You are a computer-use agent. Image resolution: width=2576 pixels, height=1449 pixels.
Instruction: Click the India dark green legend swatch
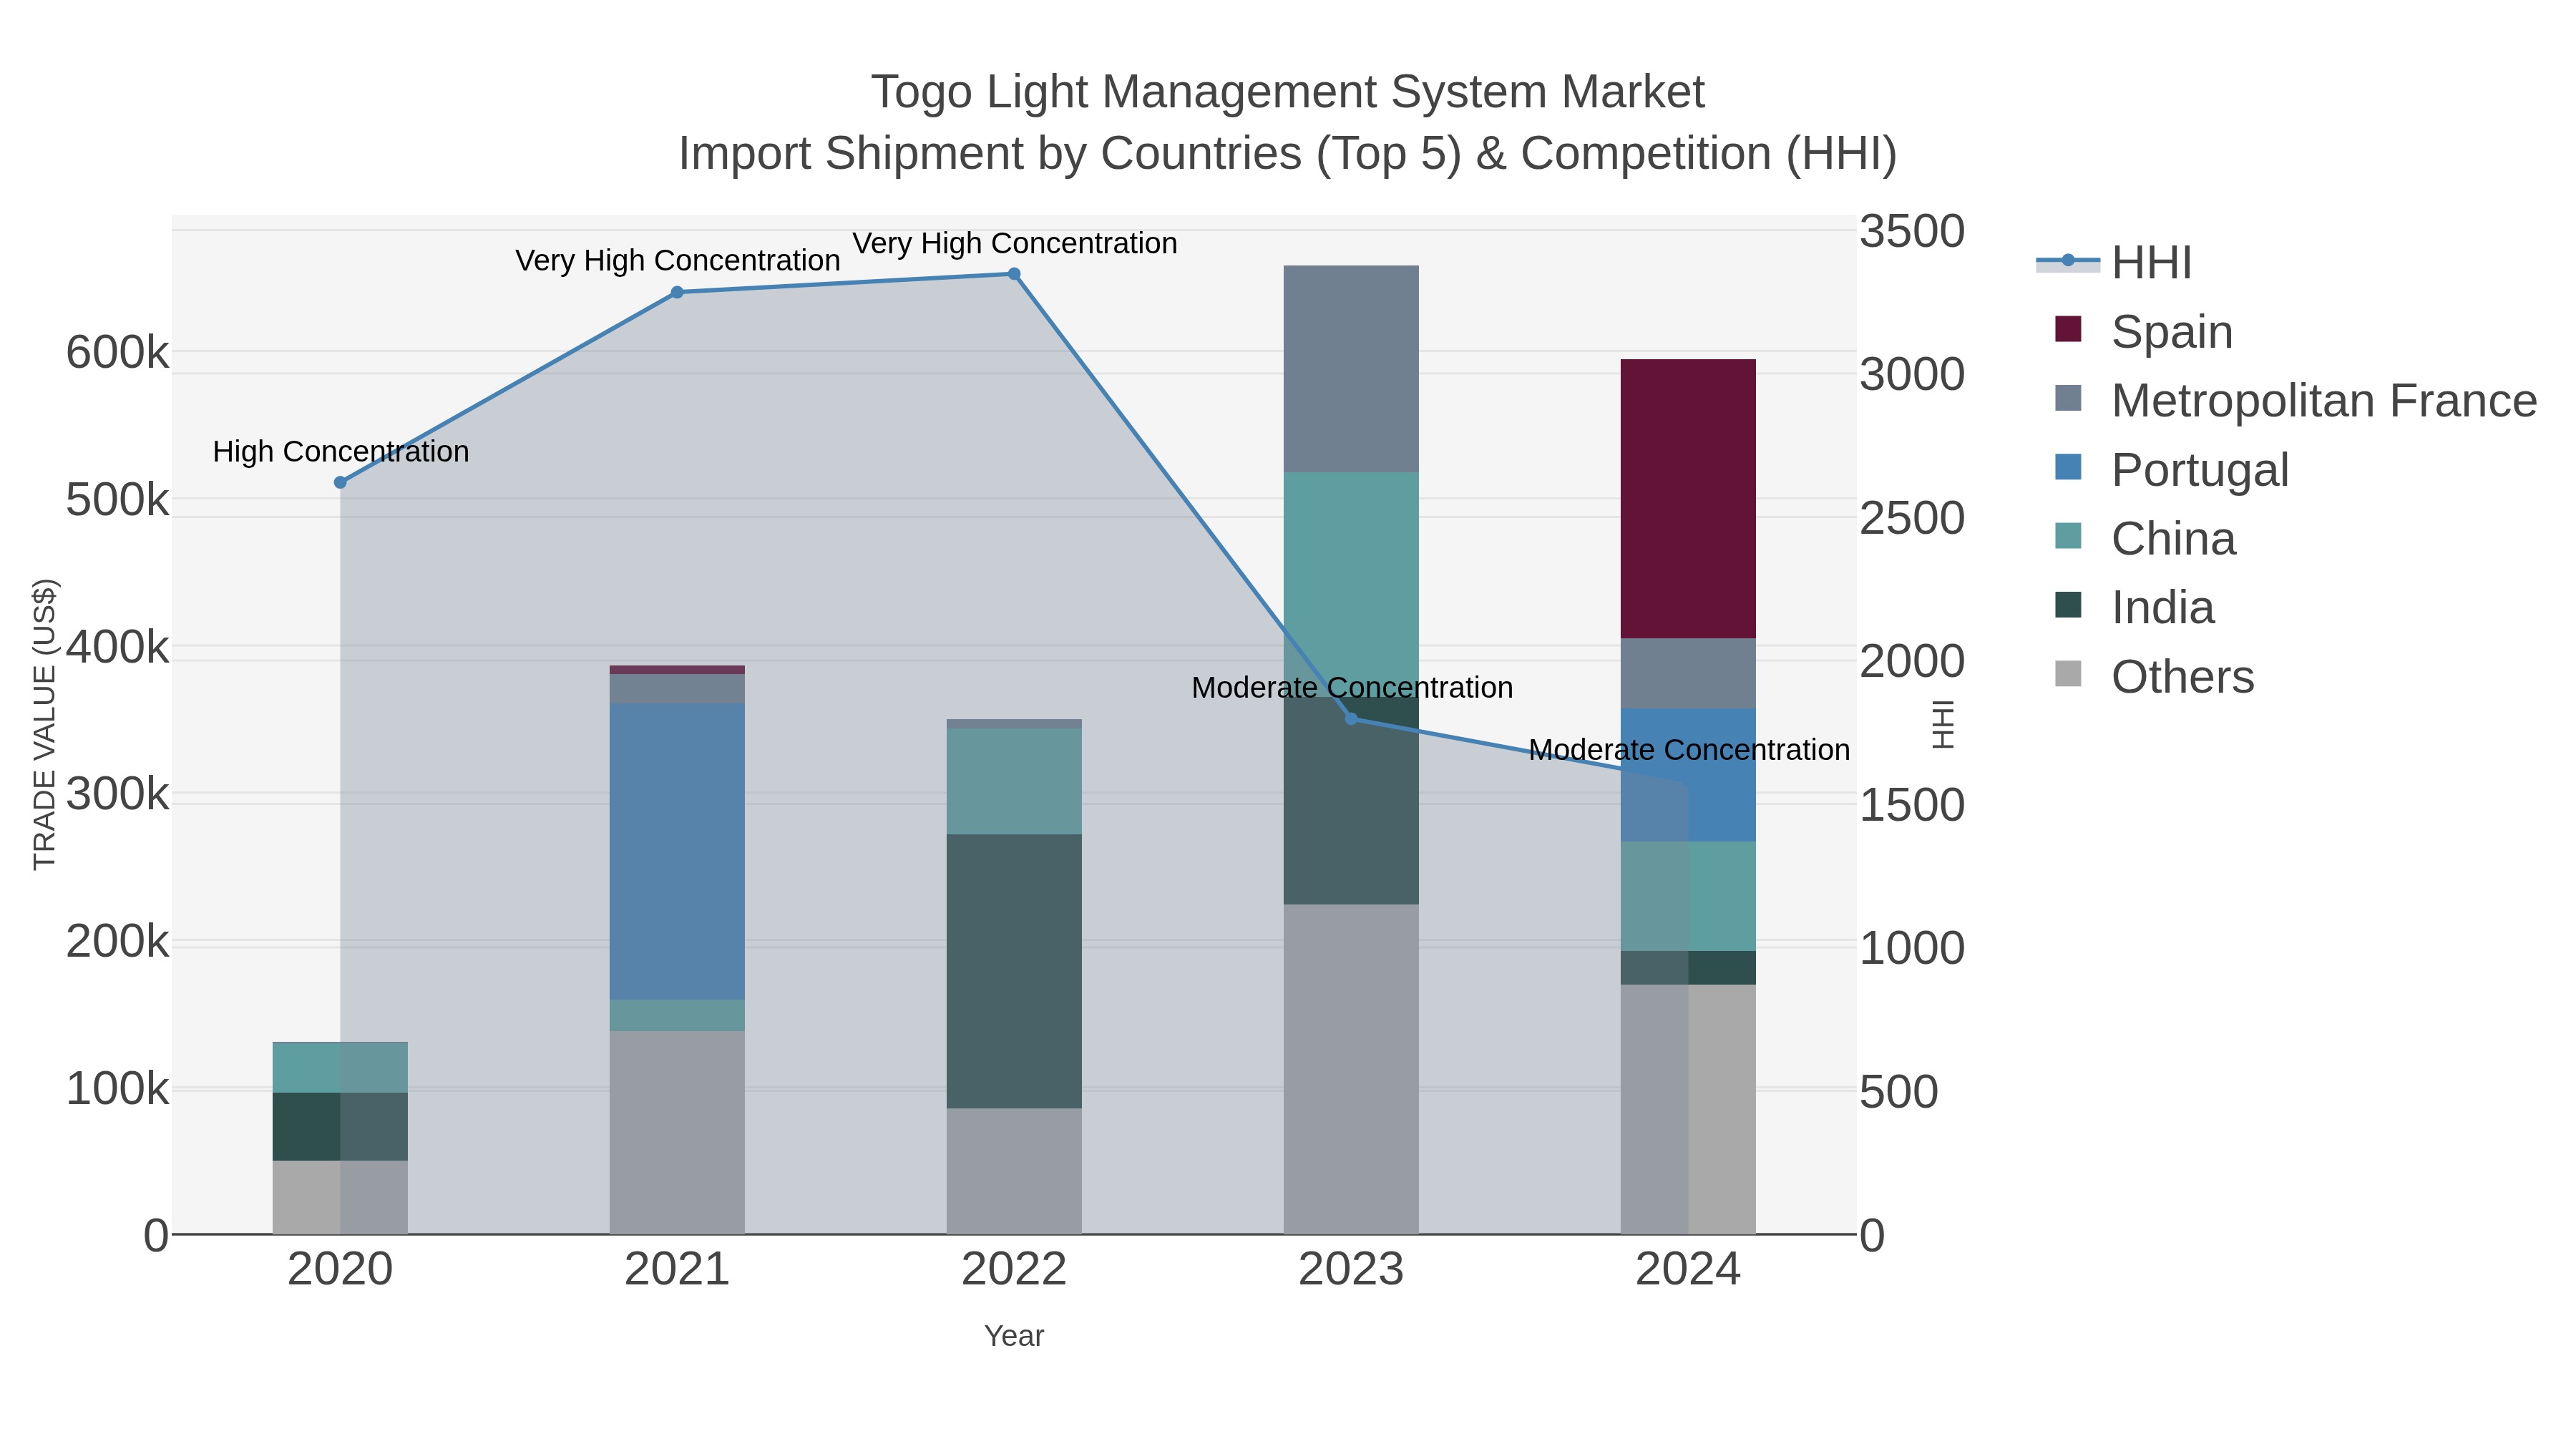point(2068,605)
